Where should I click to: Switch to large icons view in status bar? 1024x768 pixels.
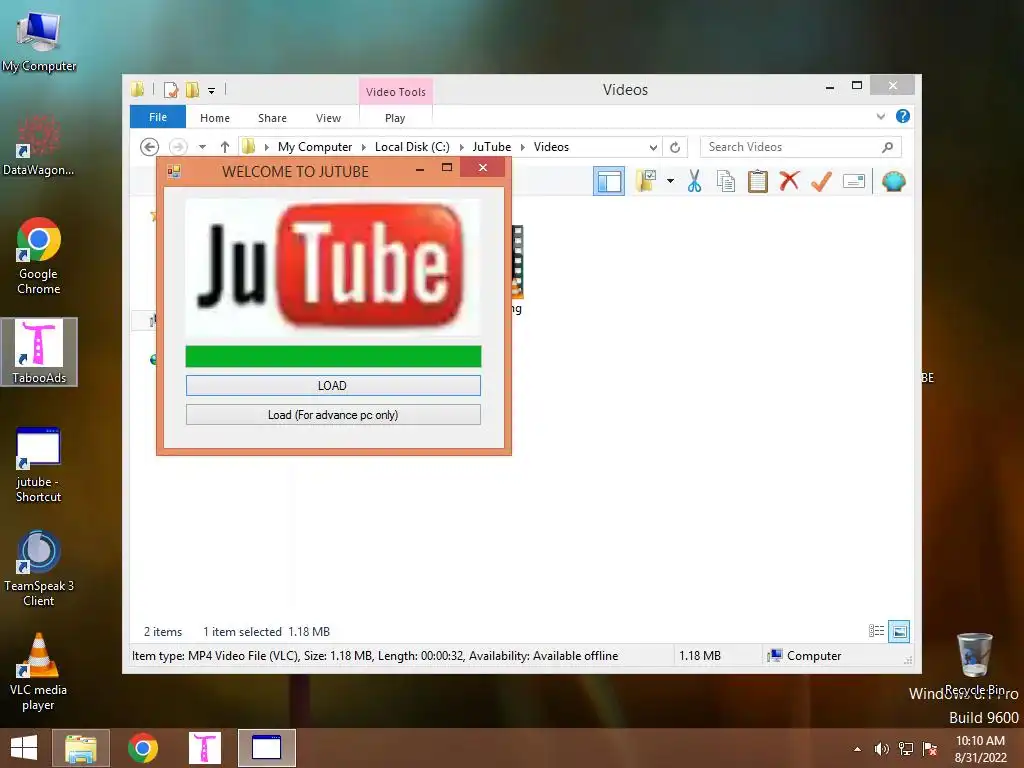pos(899,631)
